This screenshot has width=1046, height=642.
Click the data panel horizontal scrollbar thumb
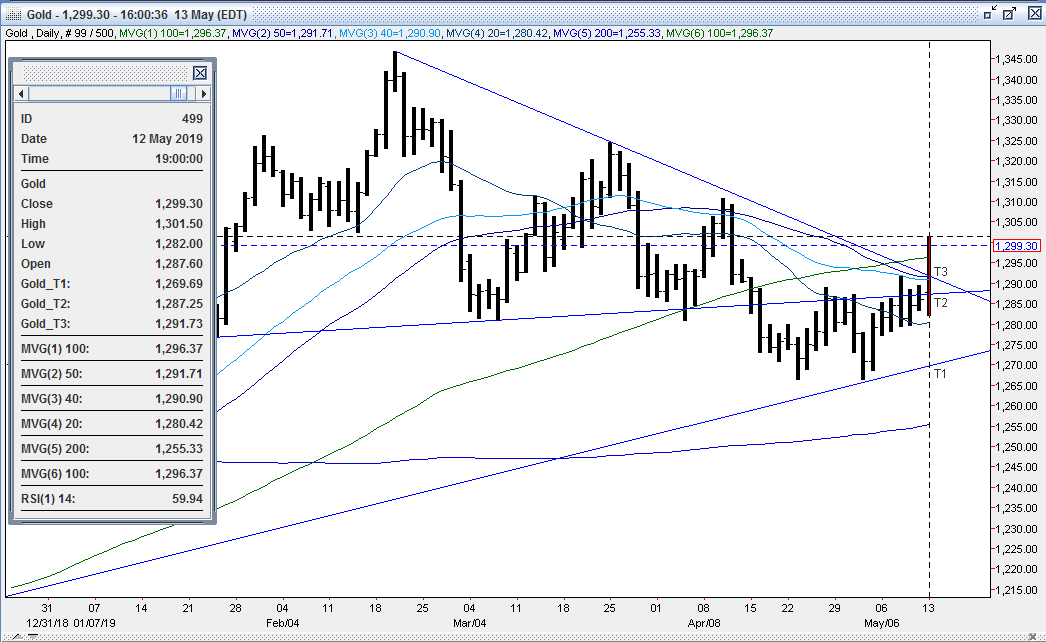click(178, 93)
